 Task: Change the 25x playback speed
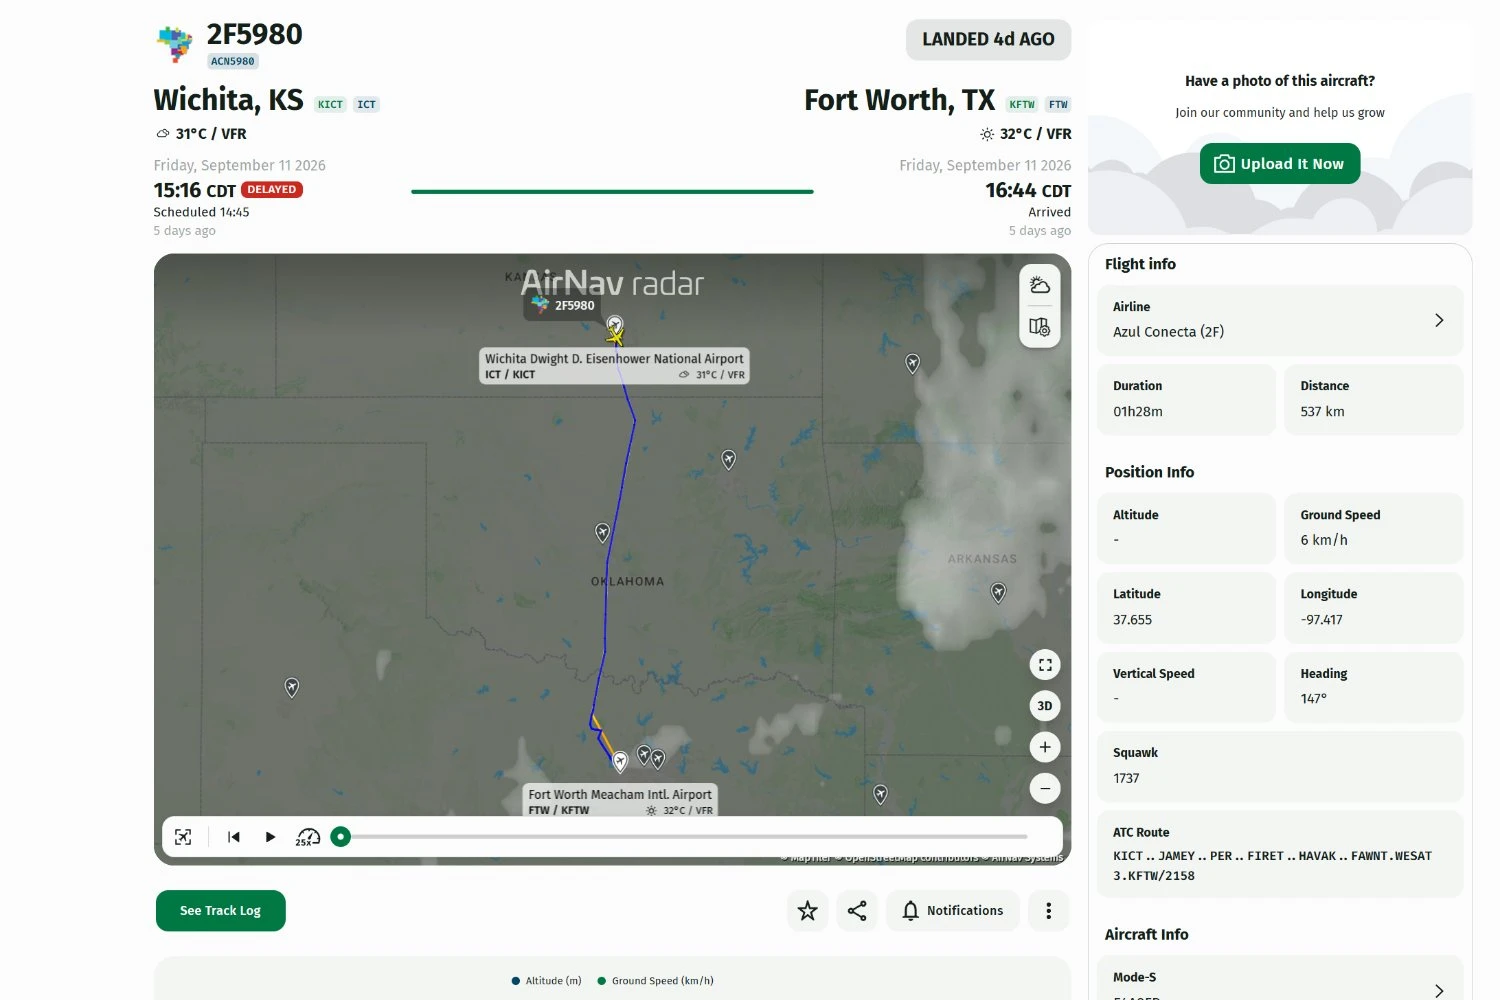coord(307,837)
